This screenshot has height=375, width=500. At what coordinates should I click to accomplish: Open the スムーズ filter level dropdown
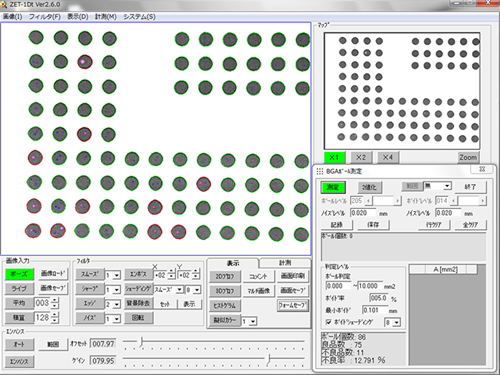(x=117, y=275)
